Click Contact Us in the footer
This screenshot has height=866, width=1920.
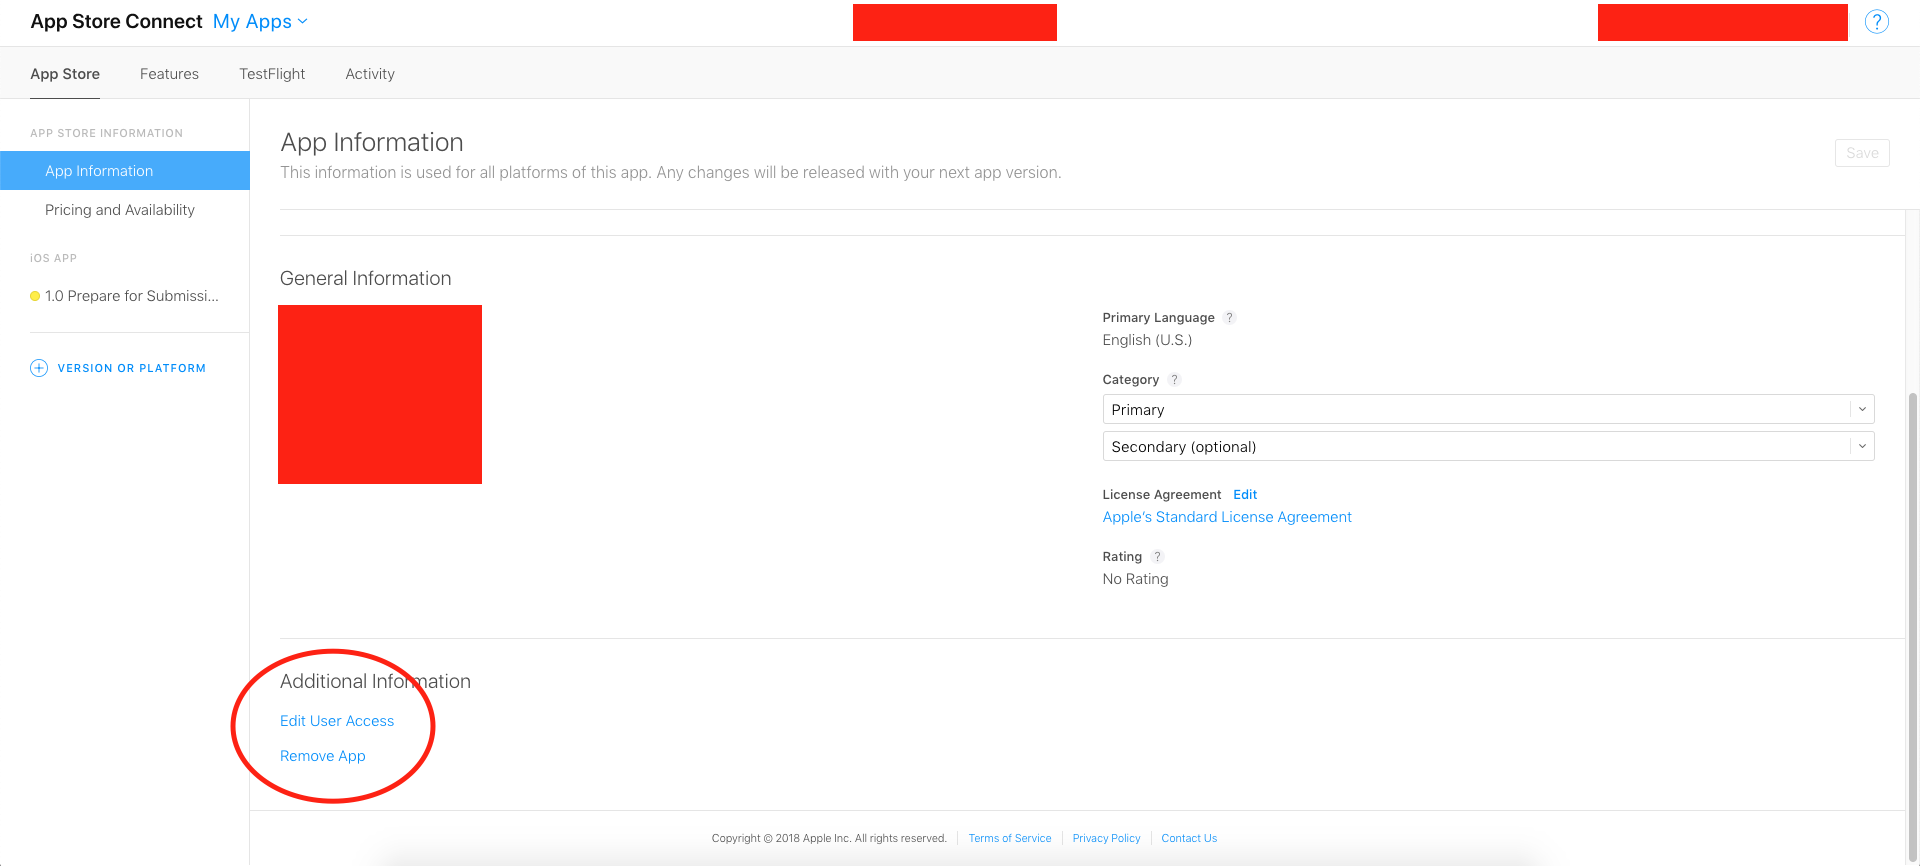tap(1189, 838)
